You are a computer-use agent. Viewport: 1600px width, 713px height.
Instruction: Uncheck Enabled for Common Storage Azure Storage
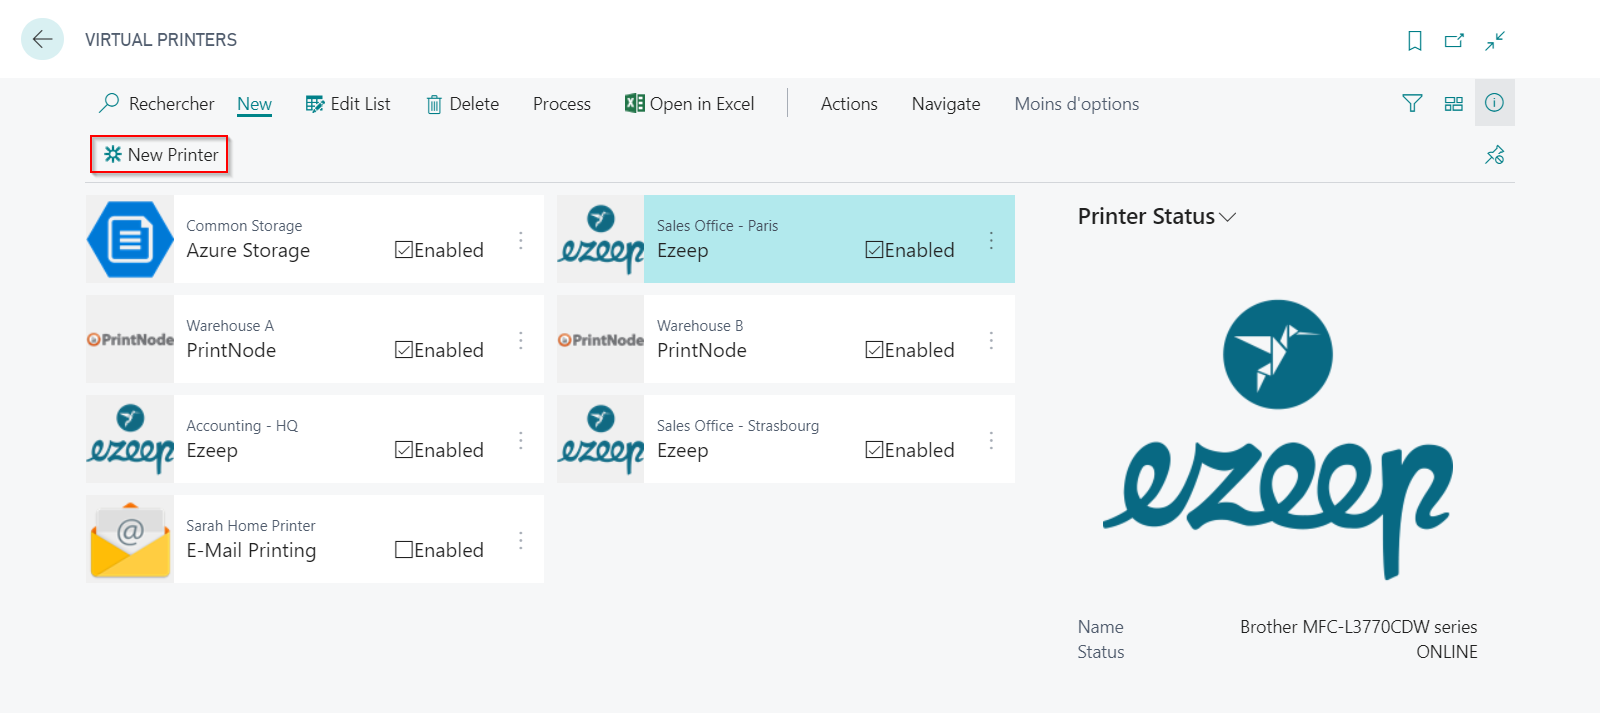pos(404,249)
